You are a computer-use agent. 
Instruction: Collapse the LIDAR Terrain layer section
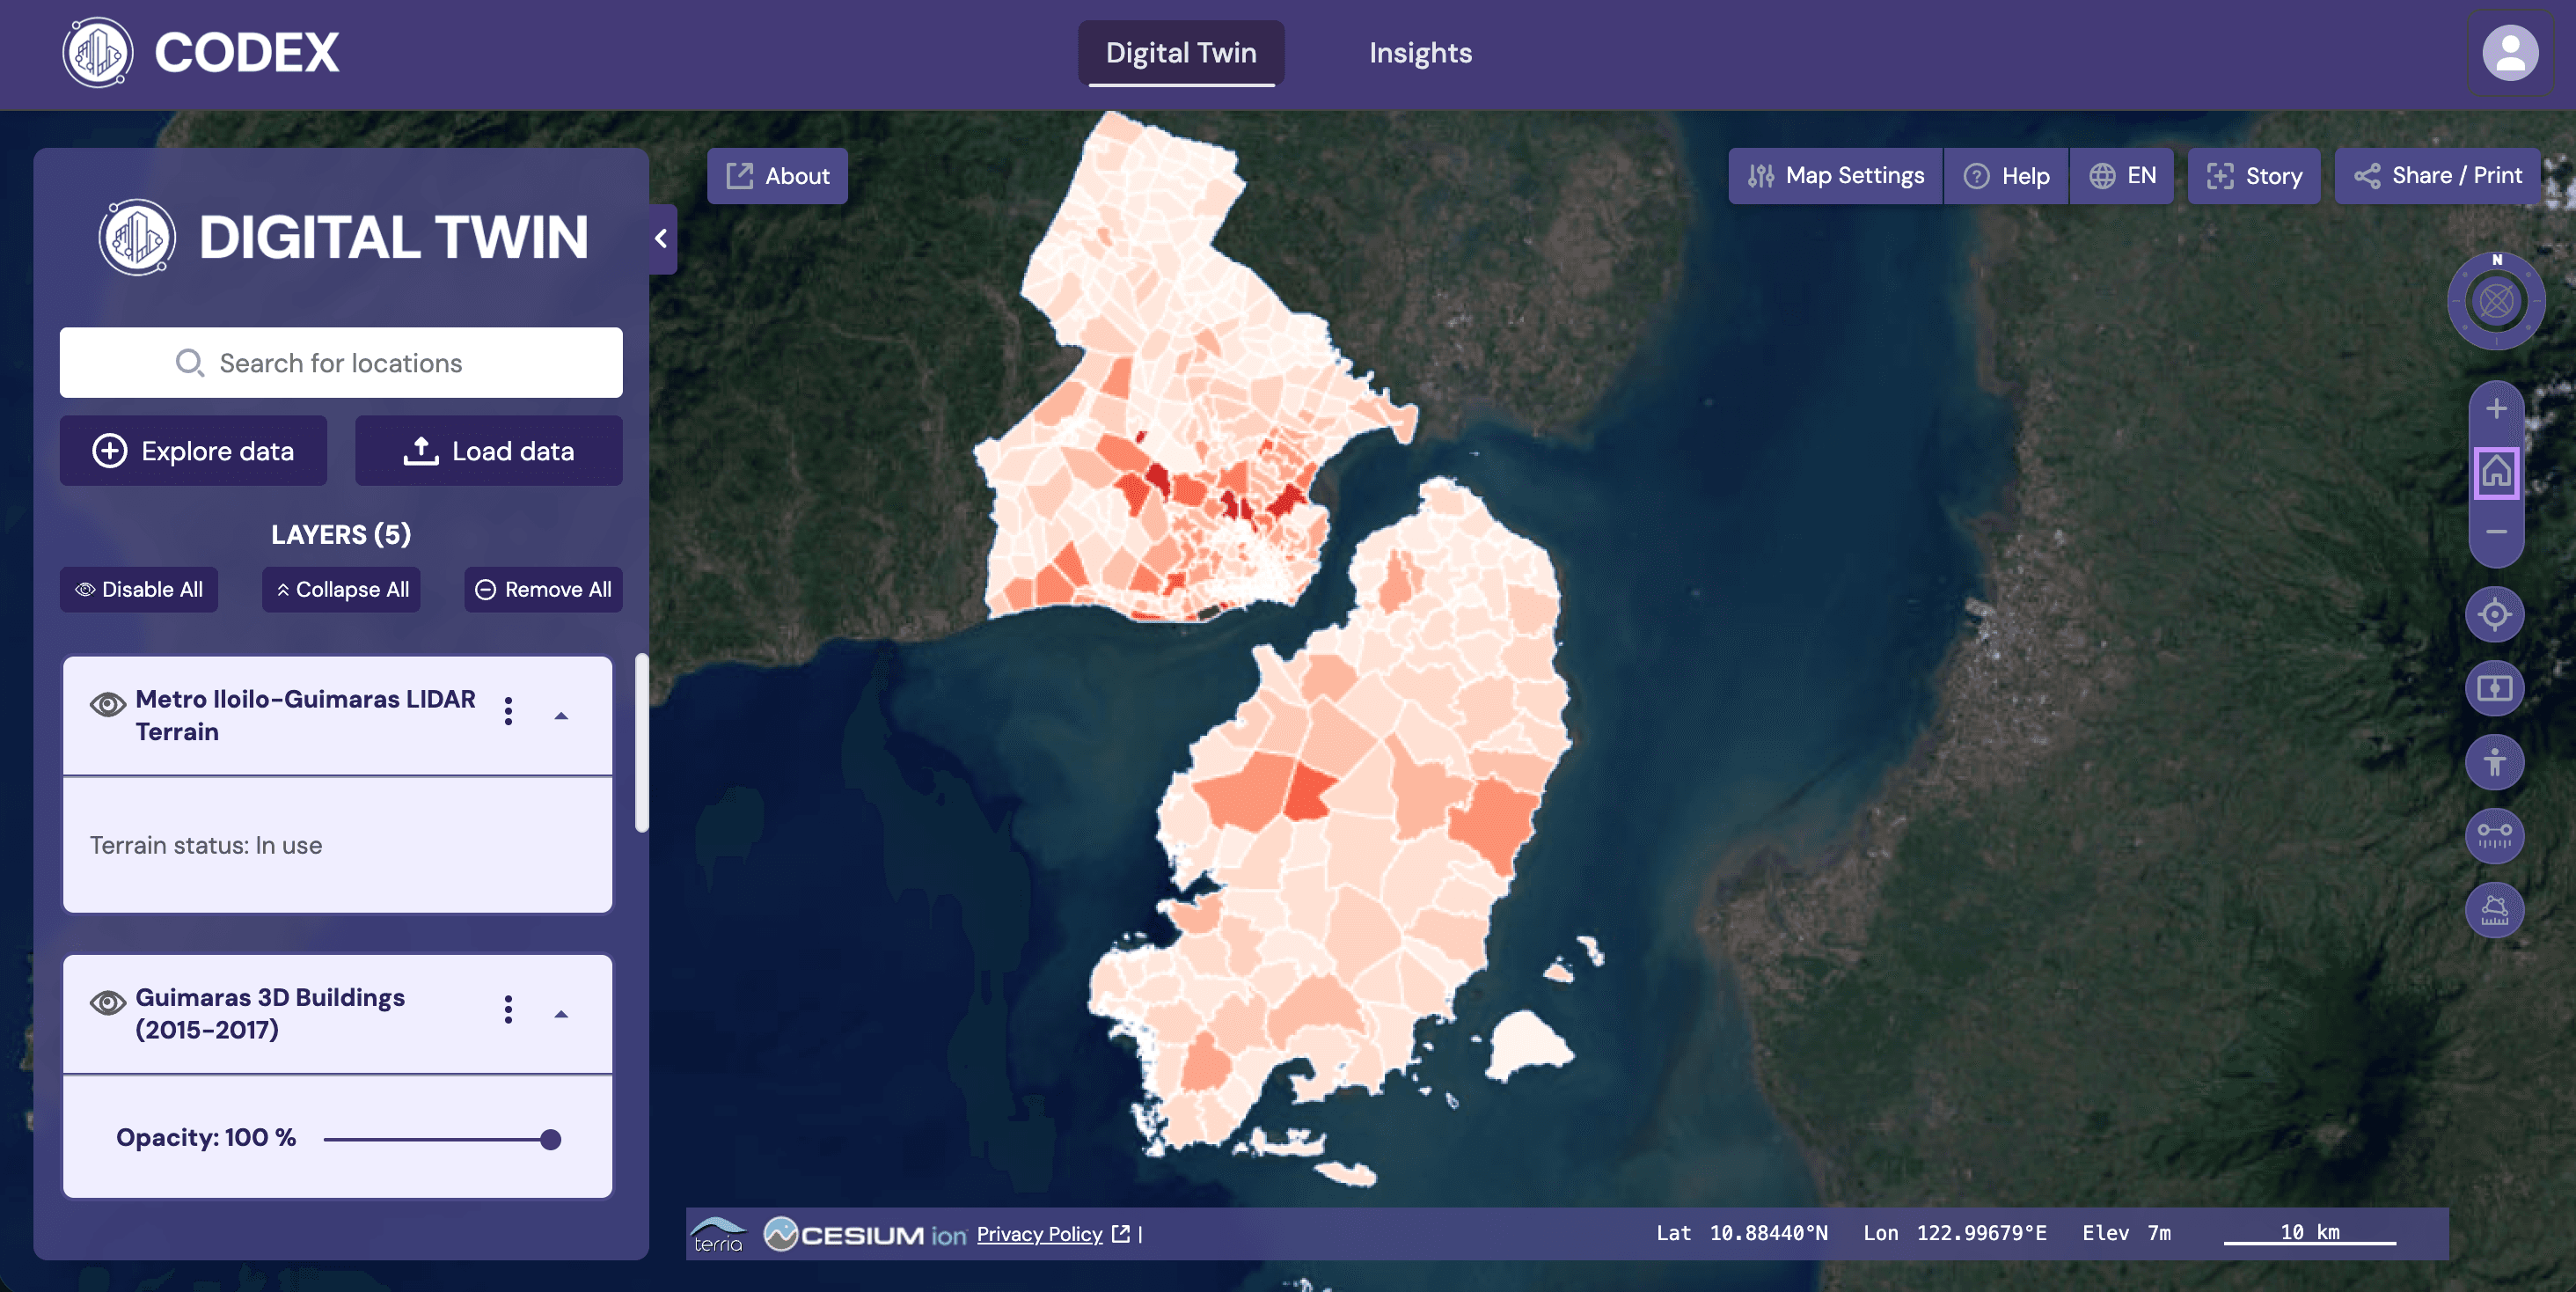[561, 716]
